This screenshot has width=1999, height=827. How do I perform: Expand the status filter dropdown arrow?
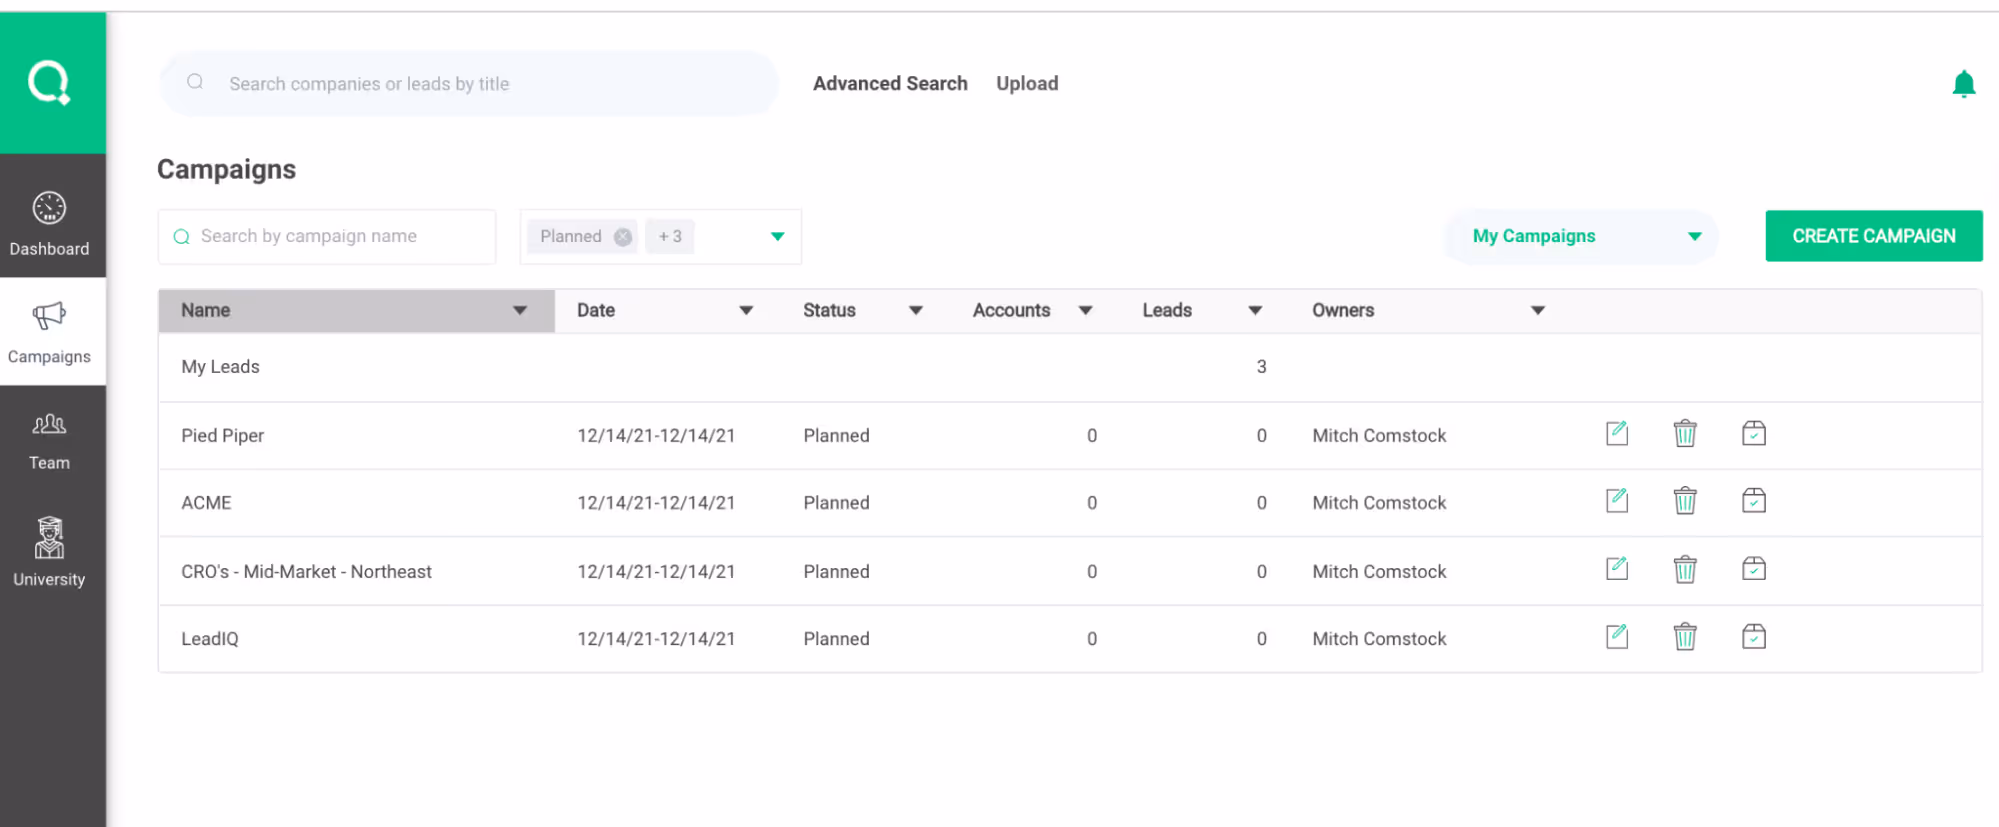click(x=777, y=237)
